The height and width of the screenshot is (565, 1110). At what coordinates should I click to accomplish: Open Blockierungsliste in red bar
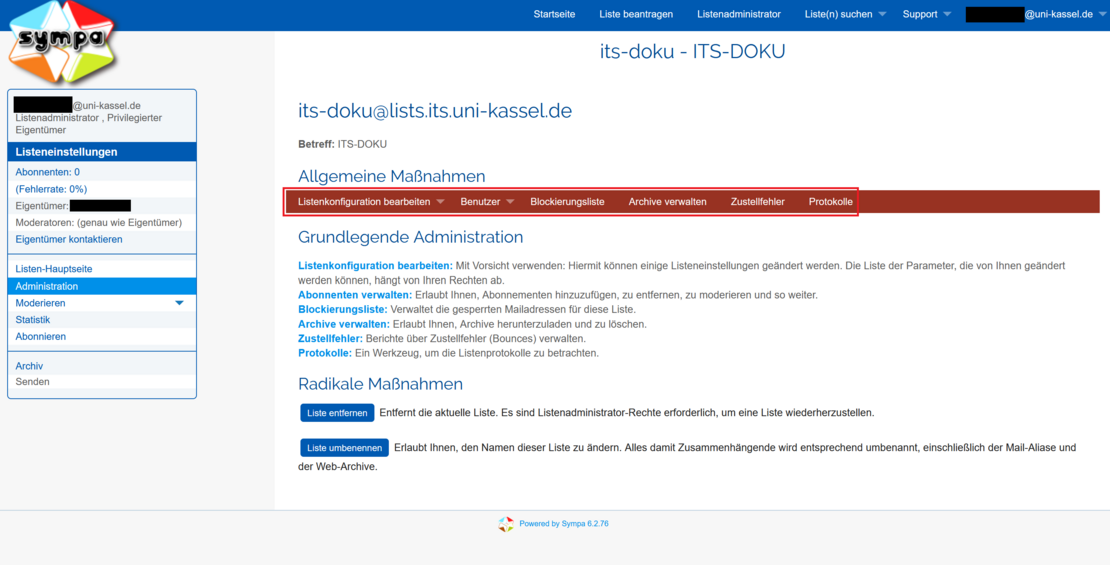567,202
